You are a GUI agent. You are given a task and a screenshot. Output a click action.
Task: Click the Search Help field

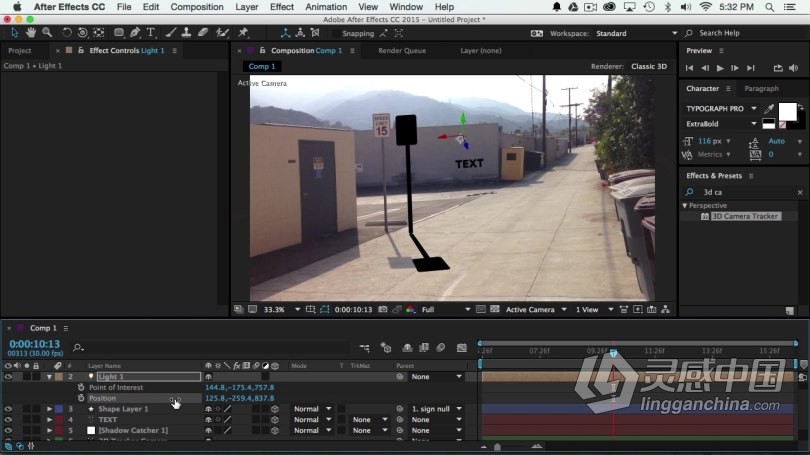coord(719,33)
